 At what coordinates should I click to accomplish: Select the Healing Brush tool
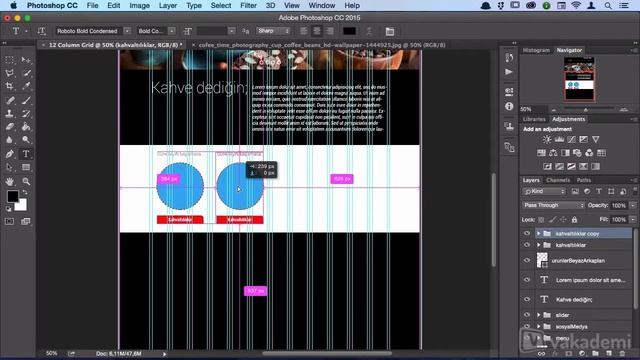(x=9, y=100)
